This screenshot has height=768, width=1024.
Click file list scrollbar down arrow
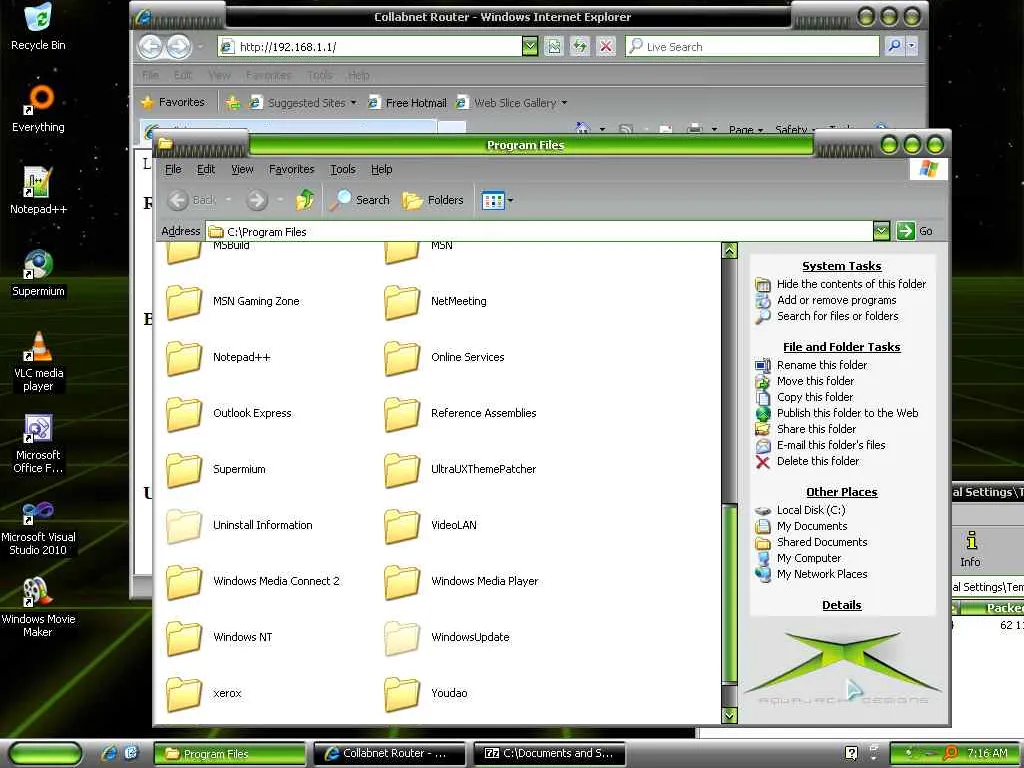click(x=729, y=716)
